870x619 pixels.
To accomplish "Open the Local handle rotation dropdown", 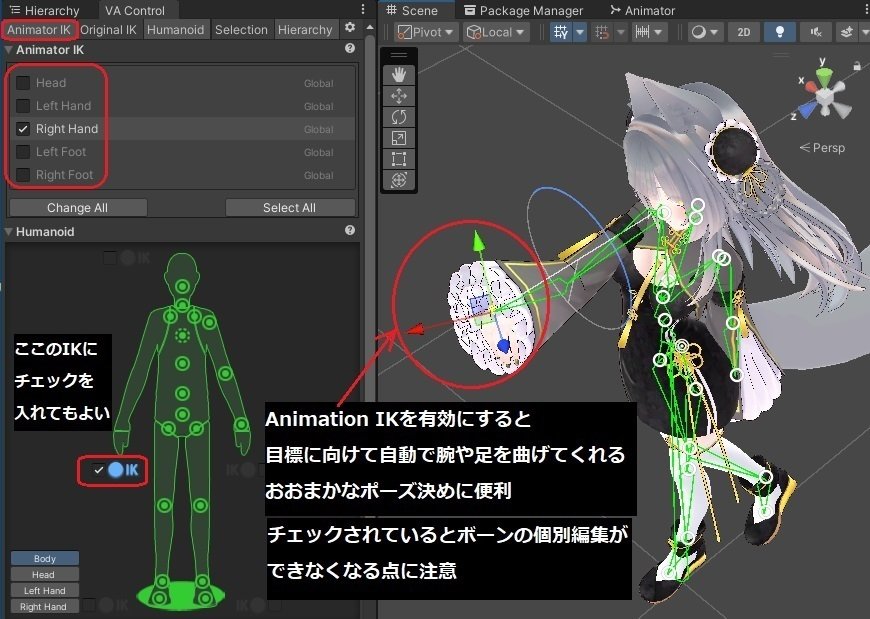I will click(495, 32).
